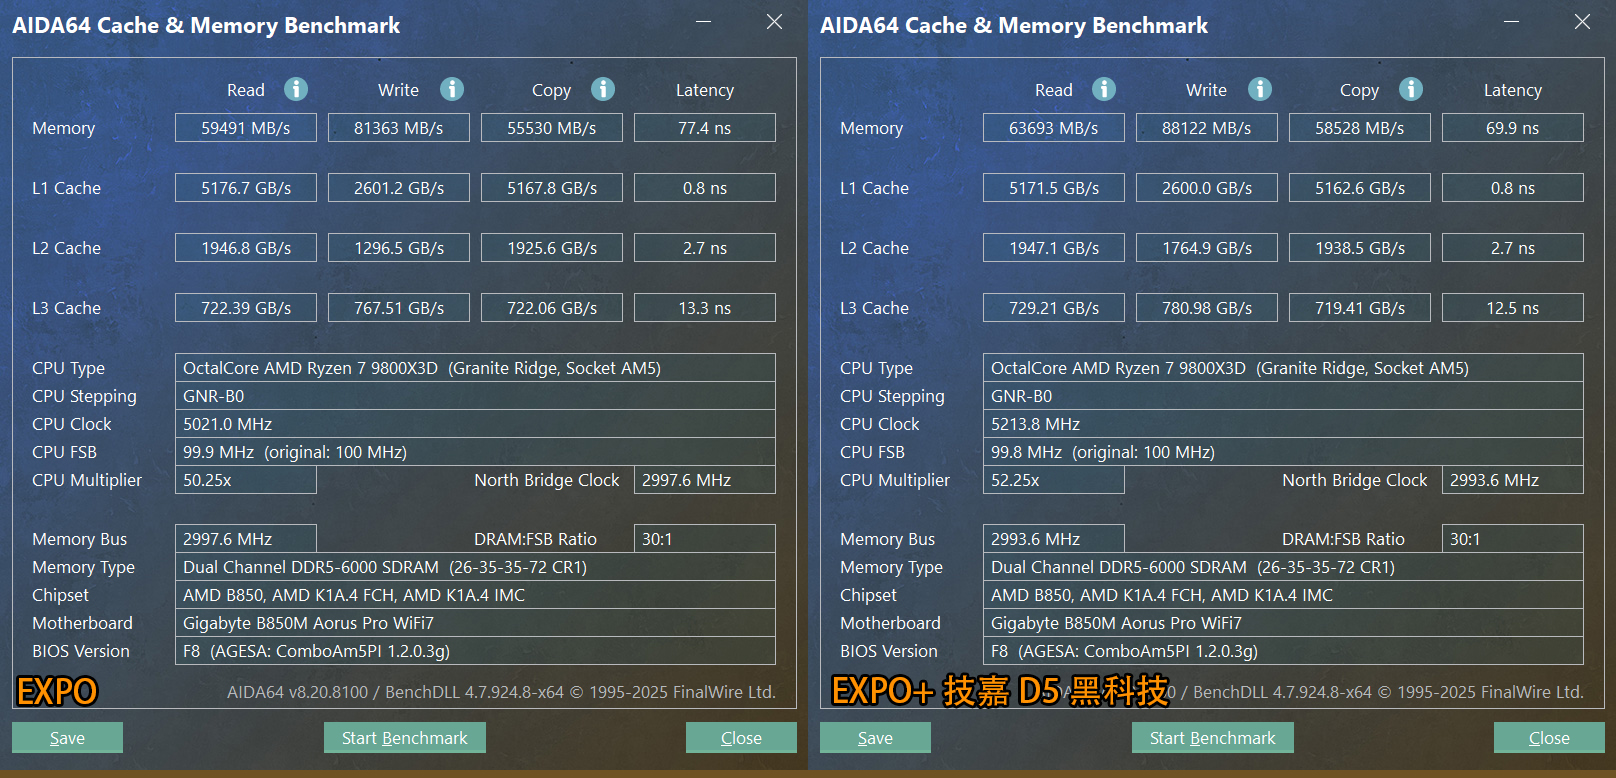
Task: Click L3 Cache write 767.51 GB/s
Action: (x=399, y=308)
